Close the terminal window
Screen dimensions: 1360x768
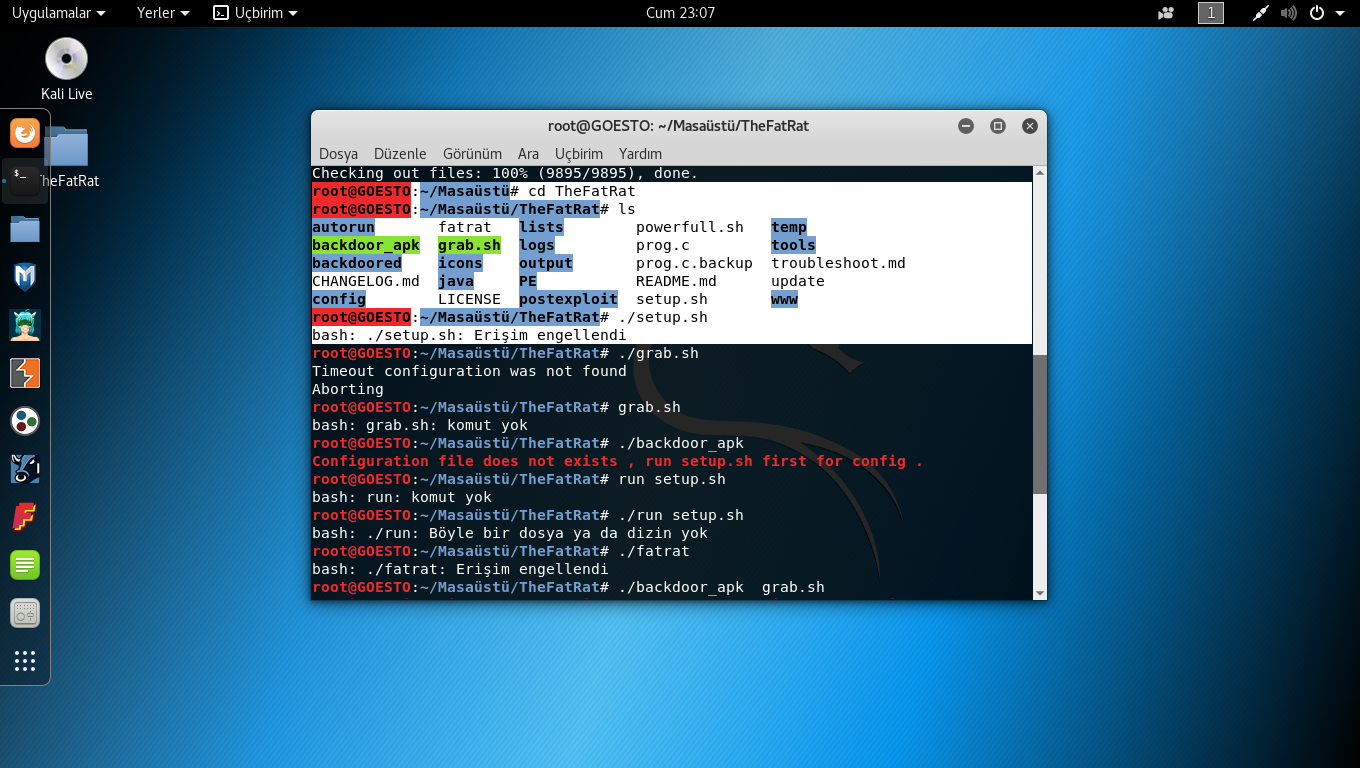pos(1030,126)
